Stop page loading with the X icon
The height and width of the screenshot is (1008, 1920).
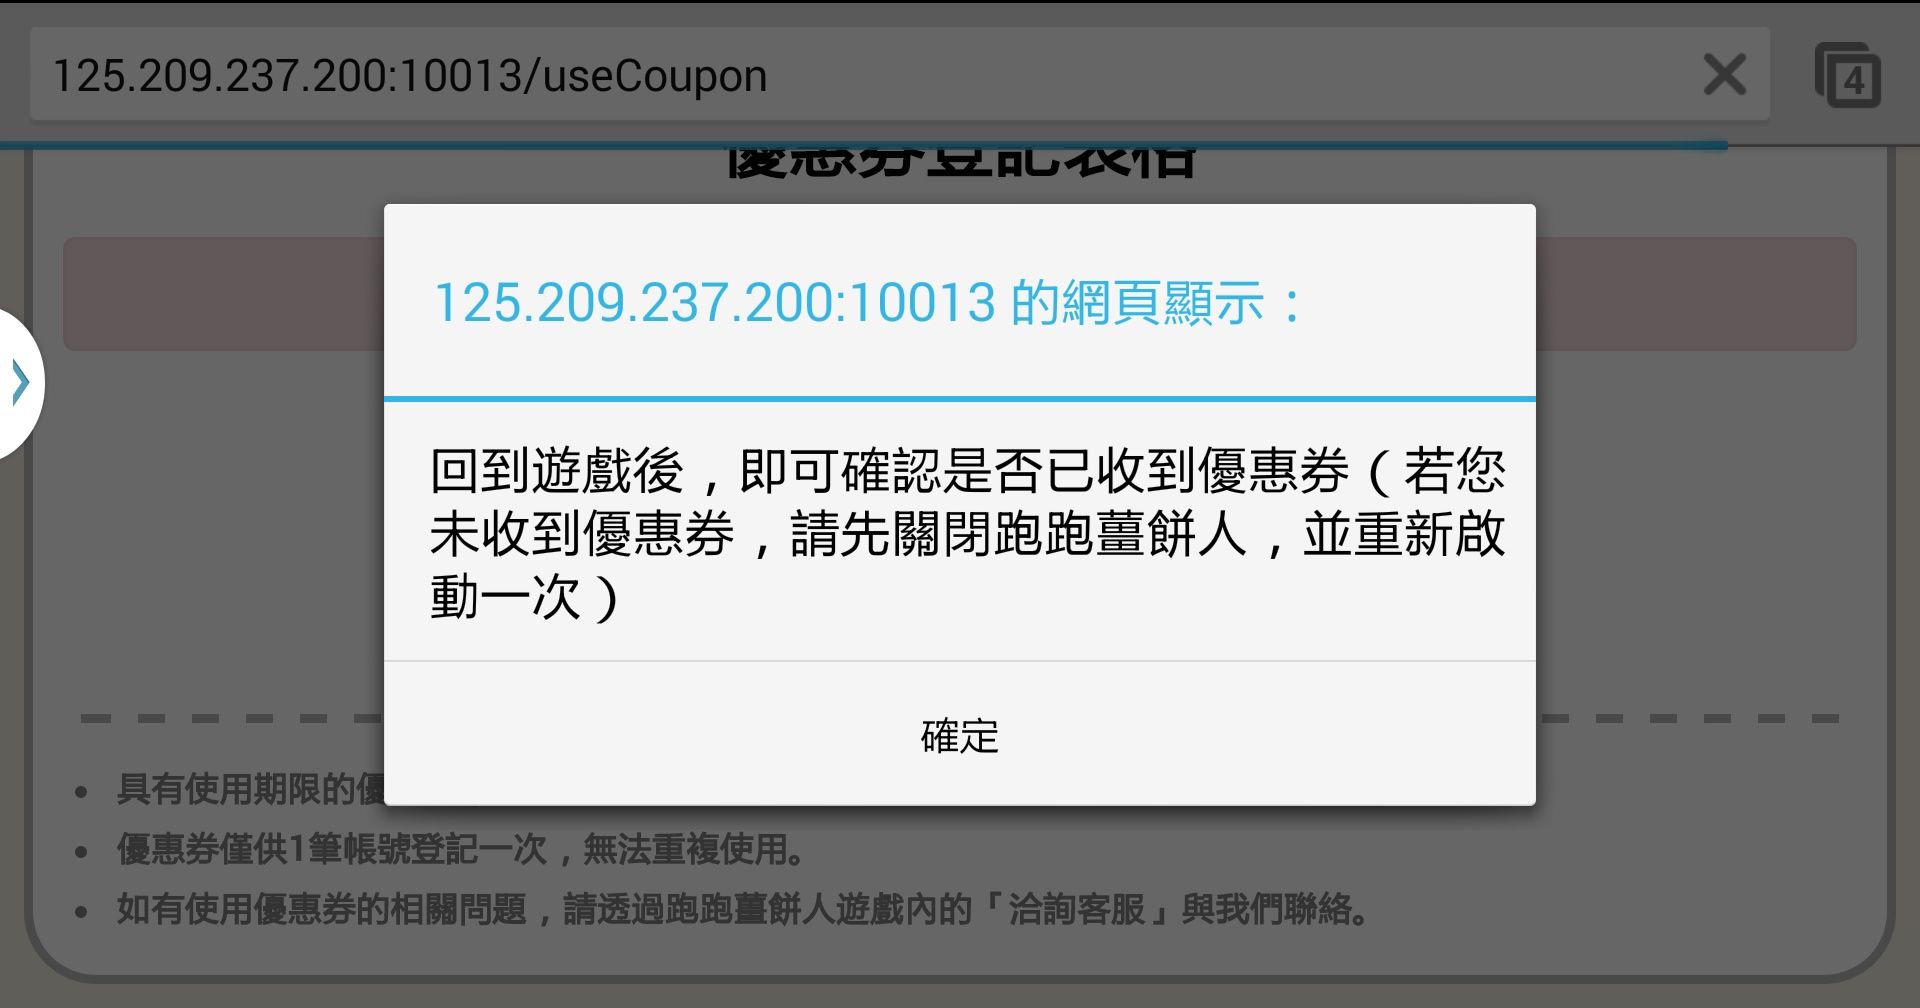click(x=1724, y=75)
